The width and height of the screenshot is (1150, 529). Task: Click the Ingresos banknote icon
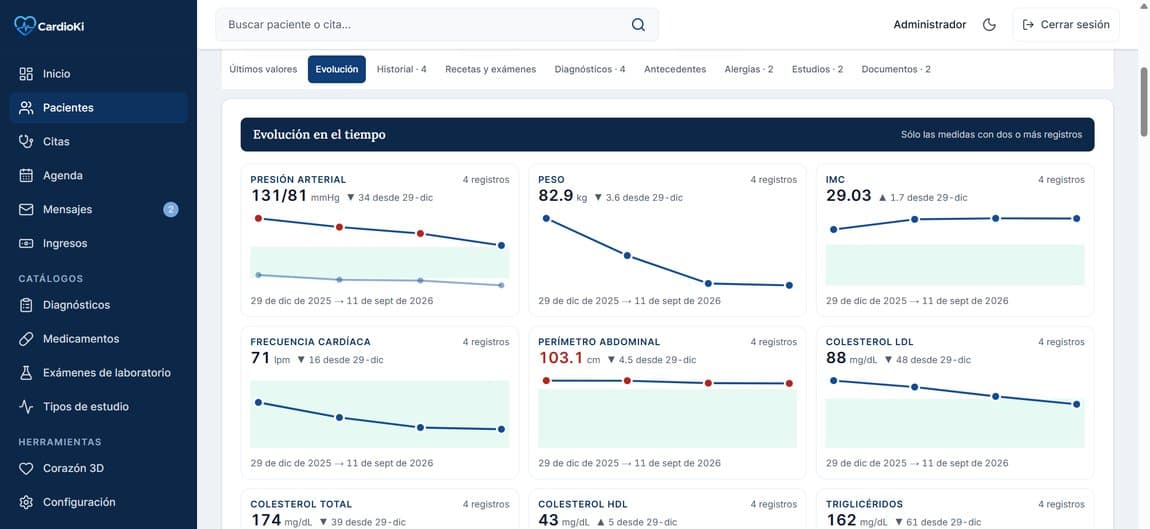tap(26, 243)
